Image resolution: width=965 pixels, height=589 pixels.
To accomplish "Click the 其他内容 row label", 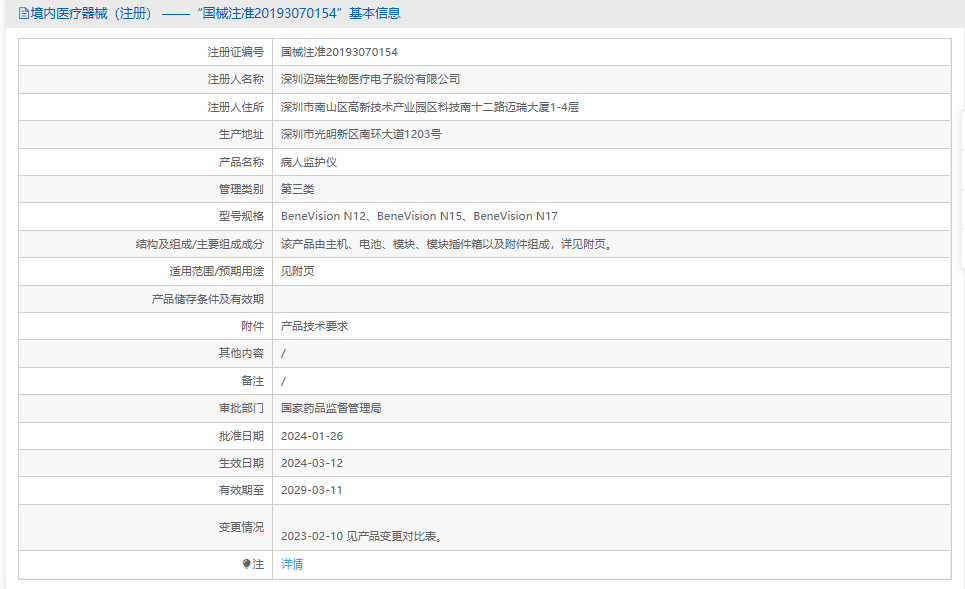I will pos(241,353).
